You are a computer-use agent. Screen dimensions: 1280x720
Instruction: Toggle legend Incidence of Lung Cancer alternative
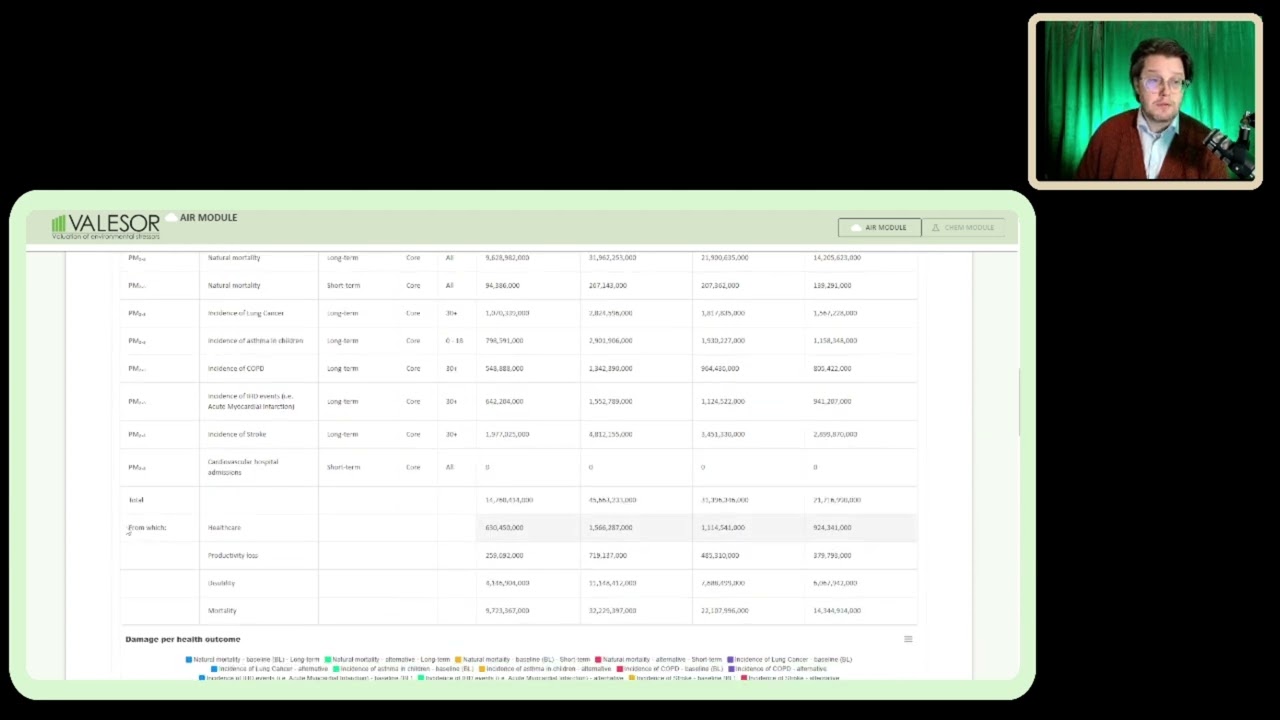[x=270, y=669]
